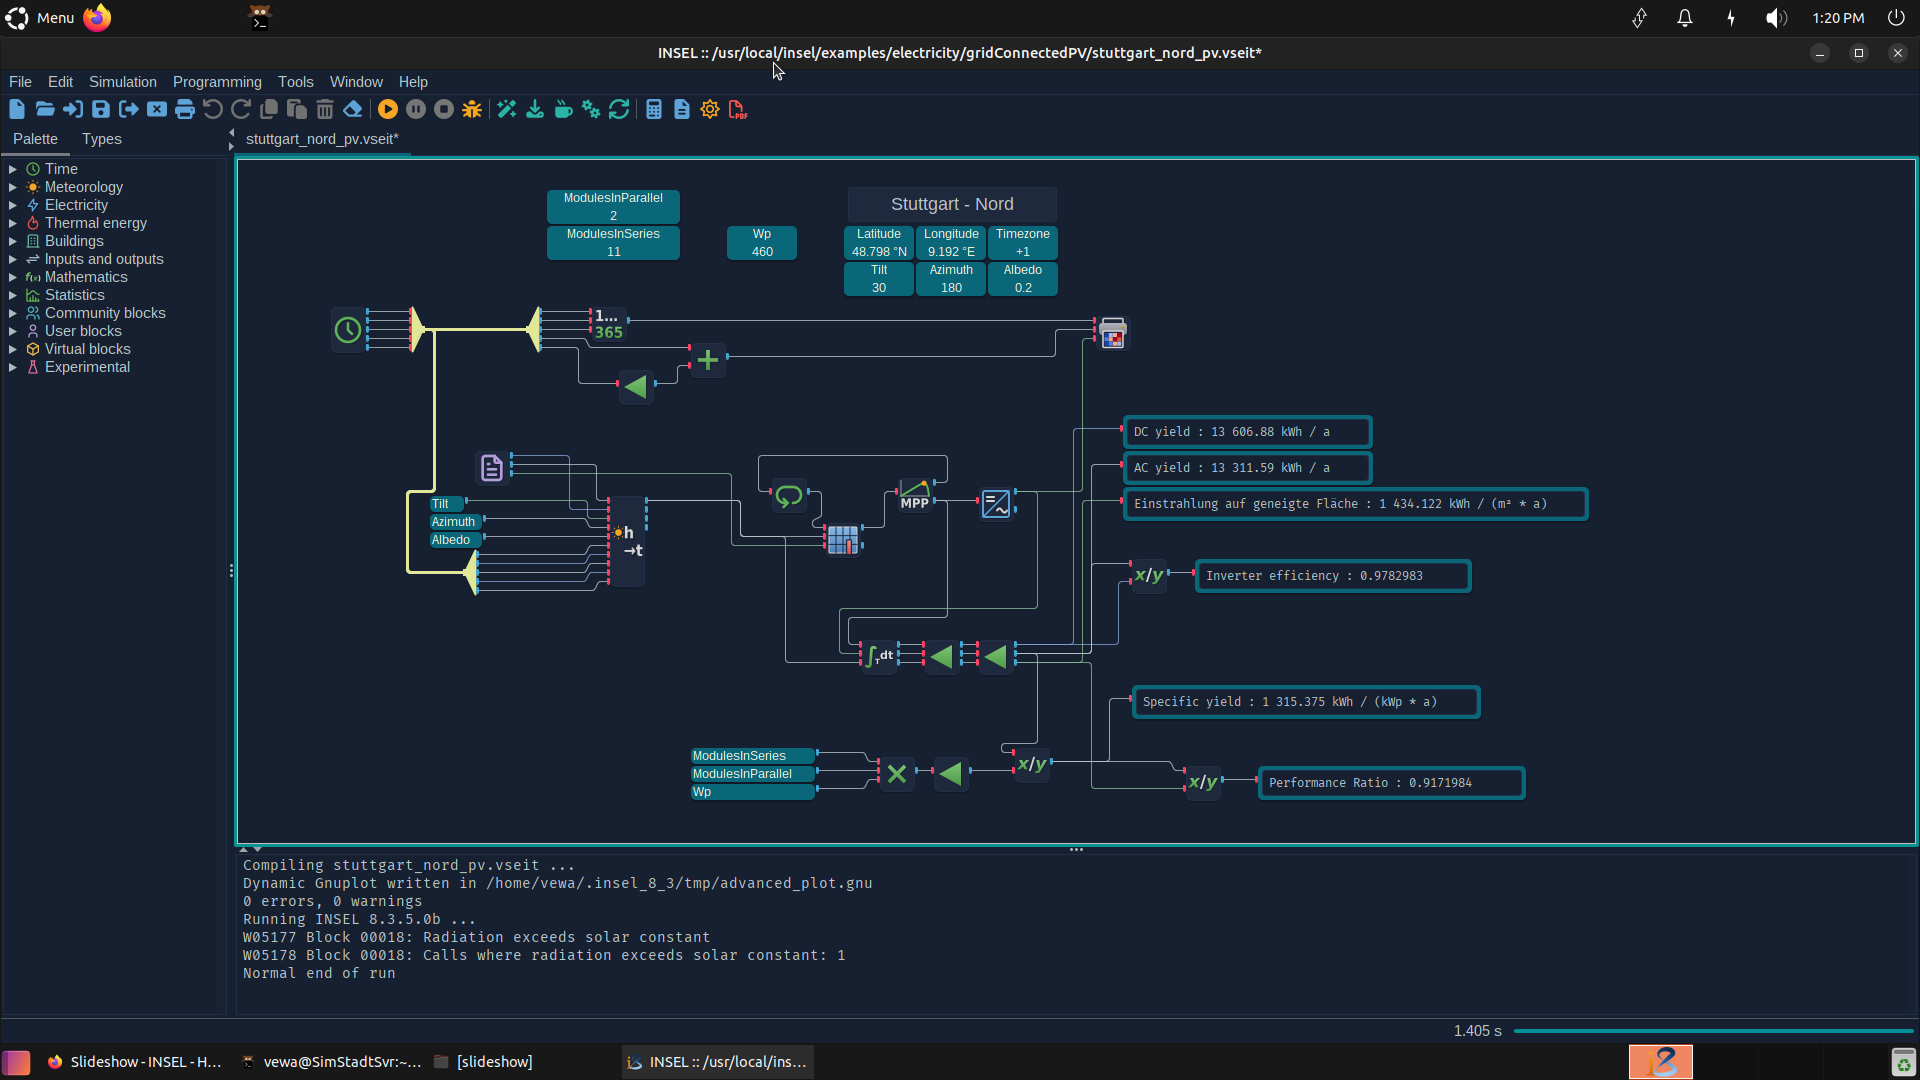The width and height of the screenshot is (1920, 1080).
Task: Select the MPP tracker block
Action: [914, 495]
